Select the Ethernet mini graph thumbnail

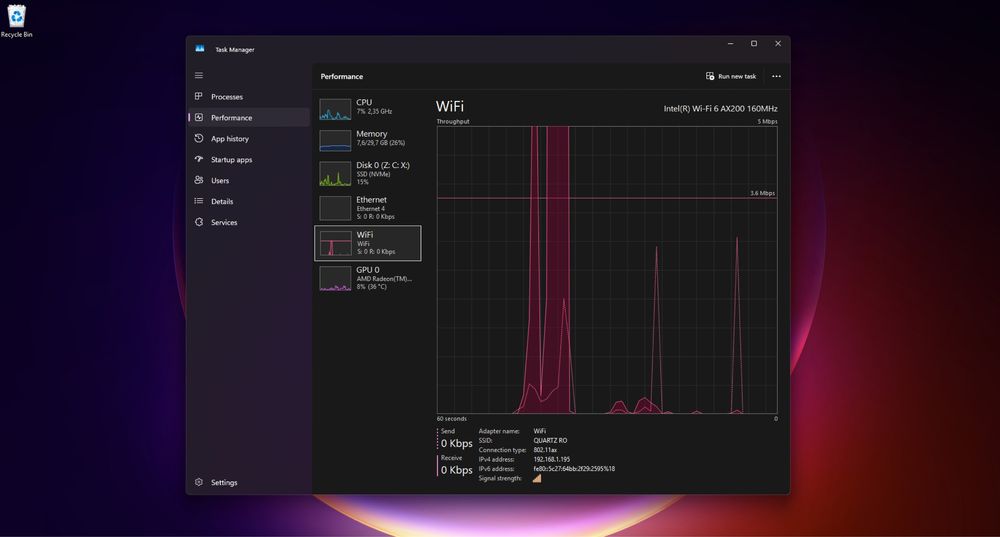click(x=335, y=208)
